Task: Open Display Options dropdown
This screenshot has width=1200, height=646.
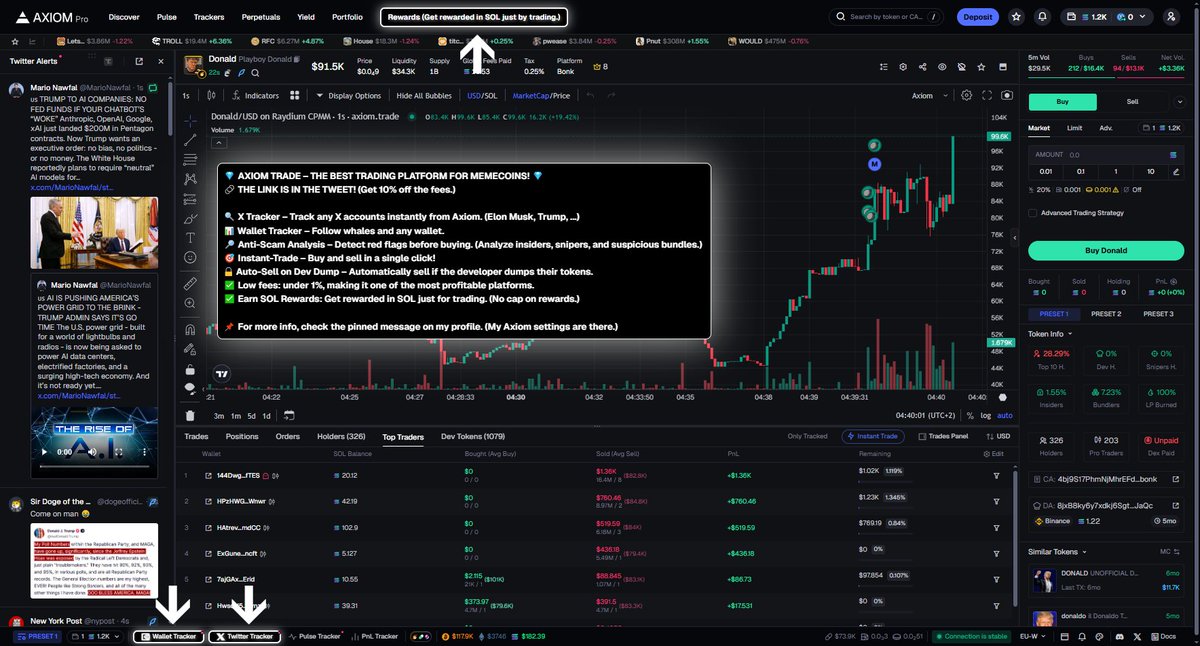Action: click(349, 96)
